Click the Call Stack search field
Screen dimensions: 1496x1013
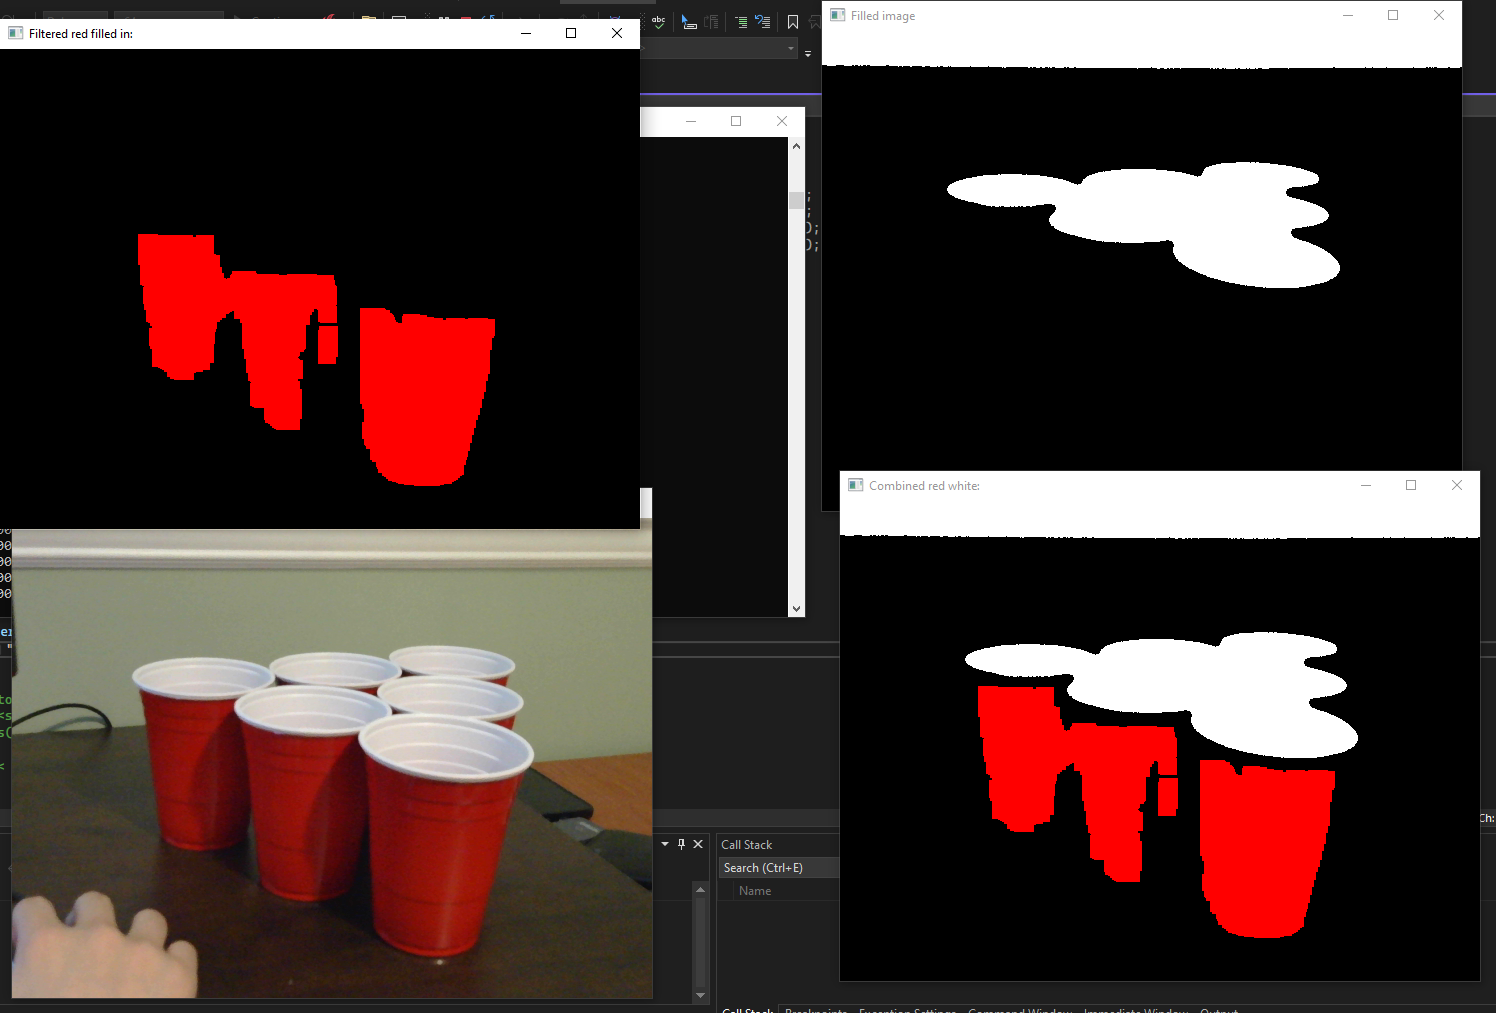[778, 868]
